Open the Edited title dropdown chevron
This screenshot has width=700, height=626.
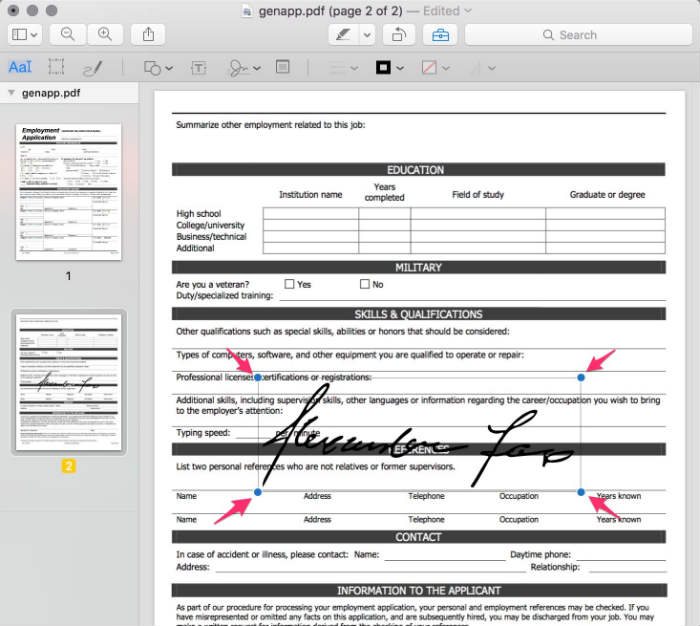tap(468, 11)
